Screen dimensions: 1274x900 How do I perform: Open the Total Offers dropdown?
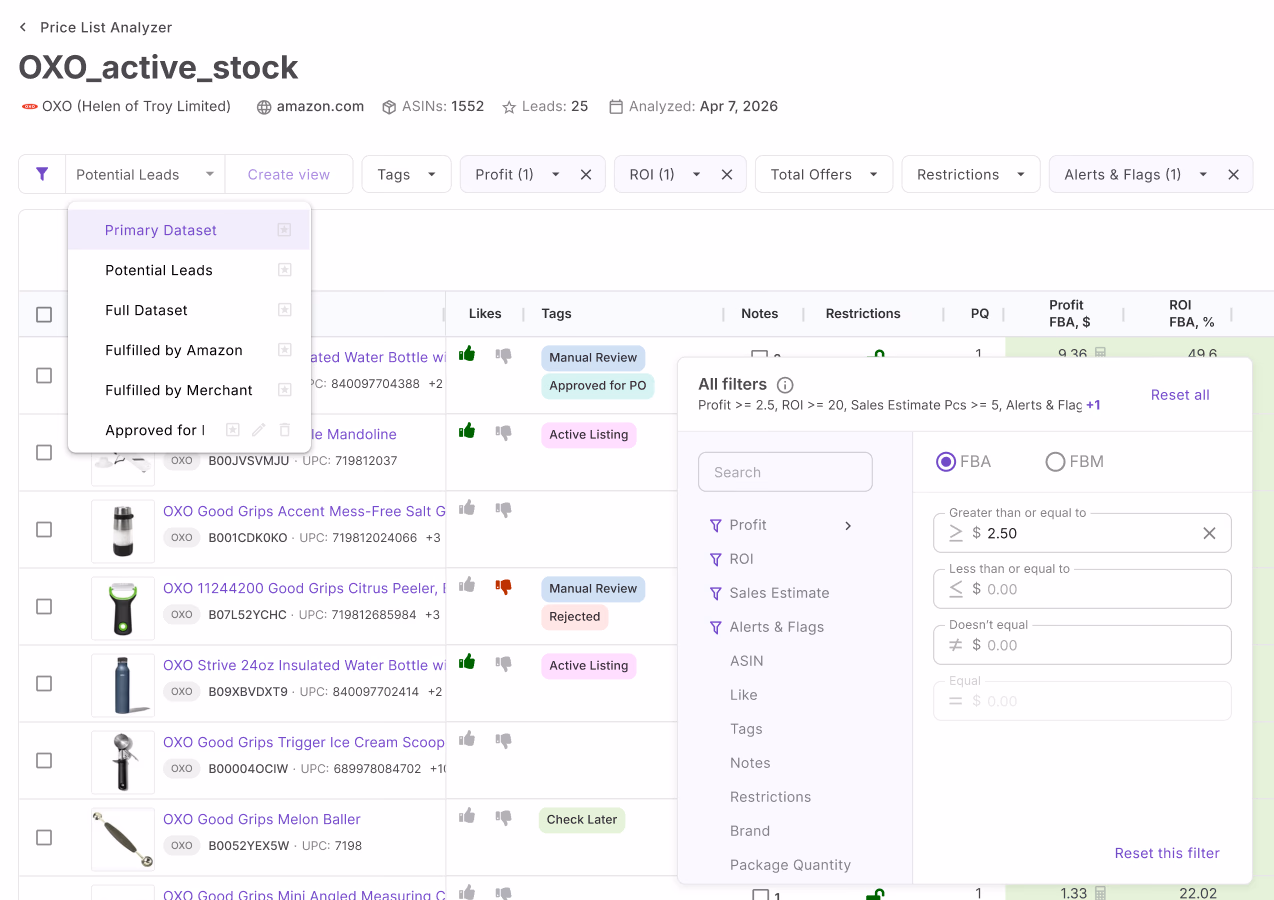[824, 174]
